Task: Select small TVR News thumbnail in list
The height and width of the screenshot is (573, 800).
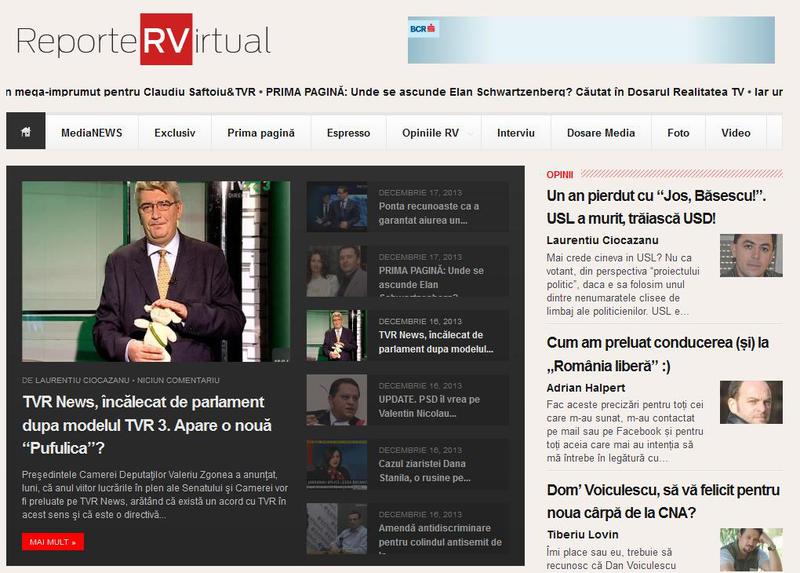Action: (337, 335)
